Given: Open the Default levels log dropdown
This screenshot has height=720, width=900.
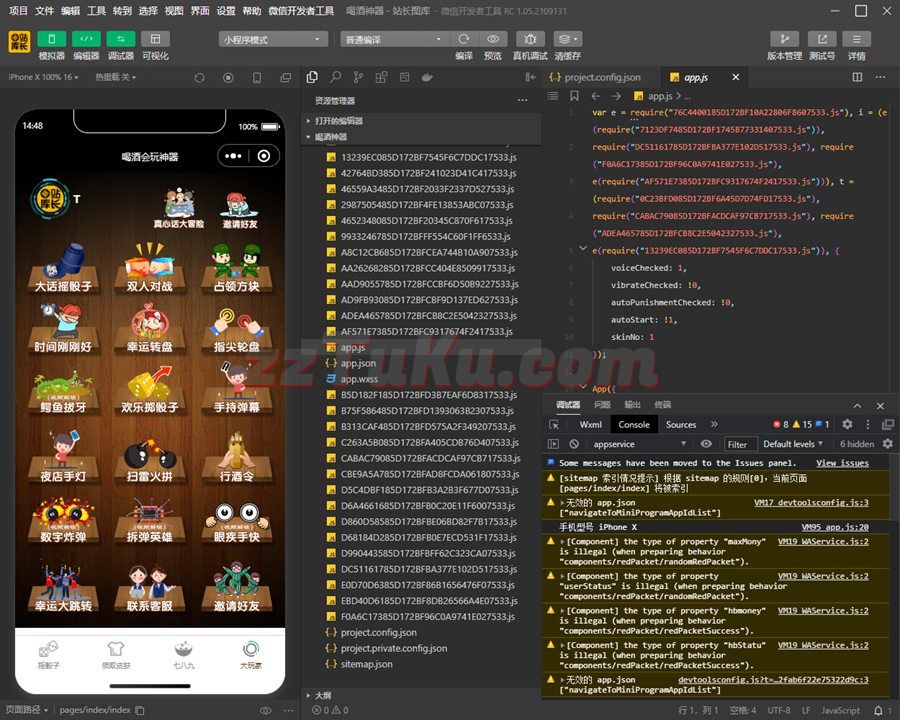Looking at the screenshot, I should tap(794, 444).
